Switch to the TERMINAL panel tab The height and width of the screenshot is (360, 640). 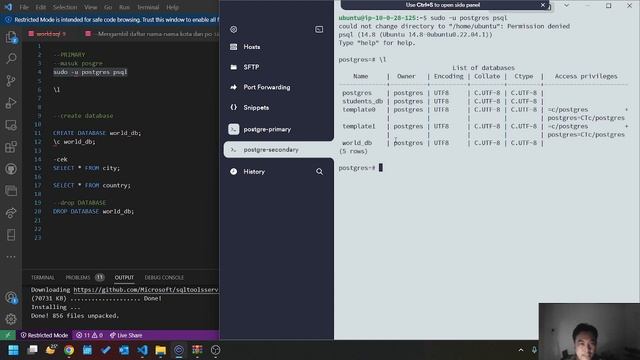pos(42,278)
